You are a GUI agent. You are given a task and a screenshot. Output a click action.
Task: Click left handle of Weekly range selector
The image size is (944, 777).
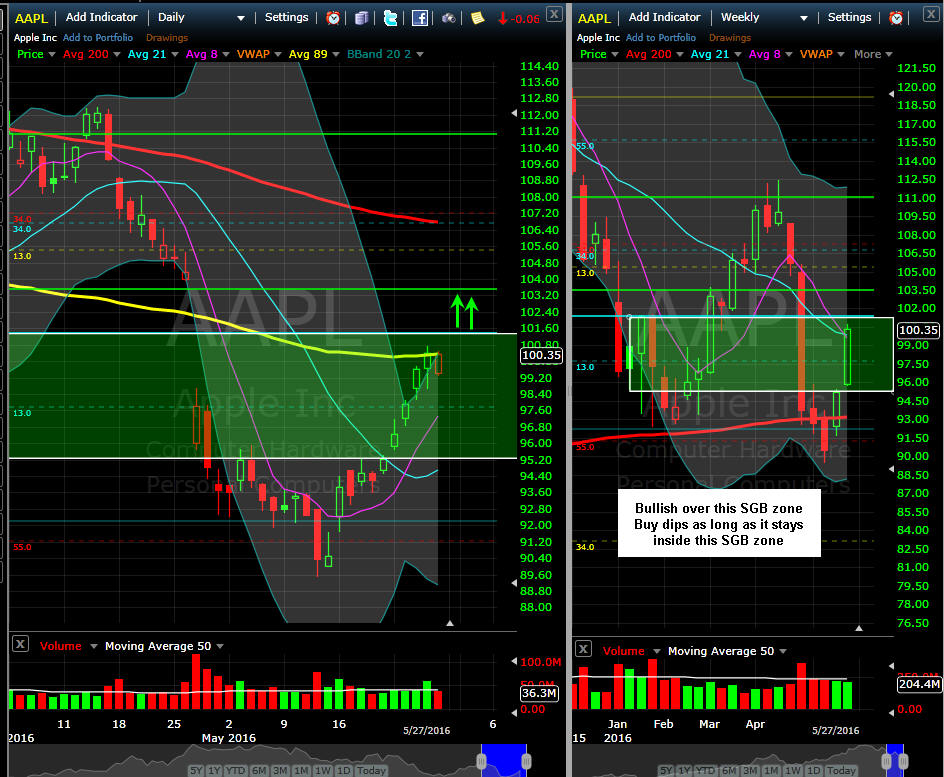[x=886, y=761]
